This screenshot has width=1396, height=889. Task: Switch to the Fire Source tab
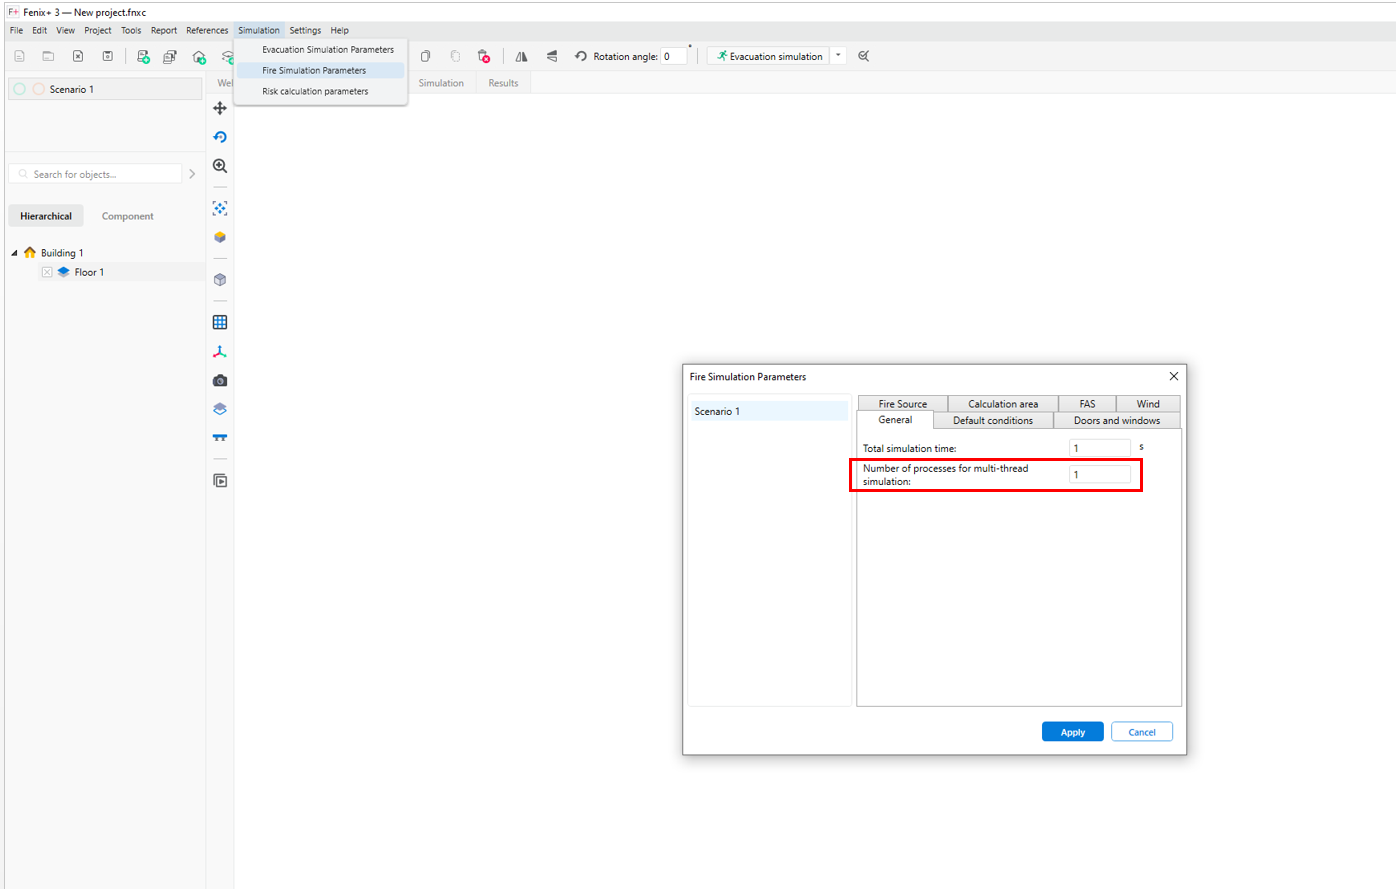click(902, 404)
